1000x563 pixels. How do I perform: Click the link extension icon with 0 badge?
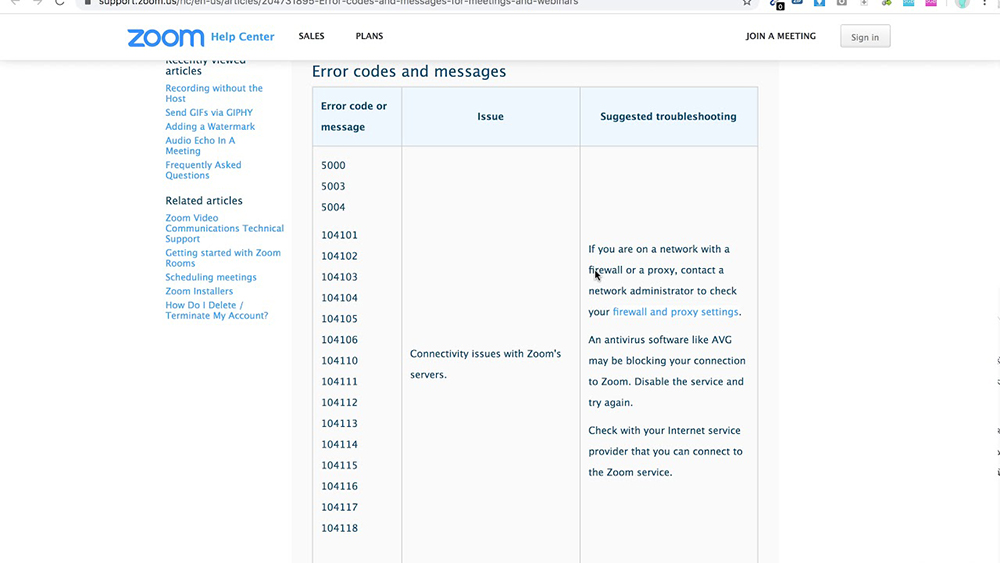pyautogui.click(x=776, y=3)
